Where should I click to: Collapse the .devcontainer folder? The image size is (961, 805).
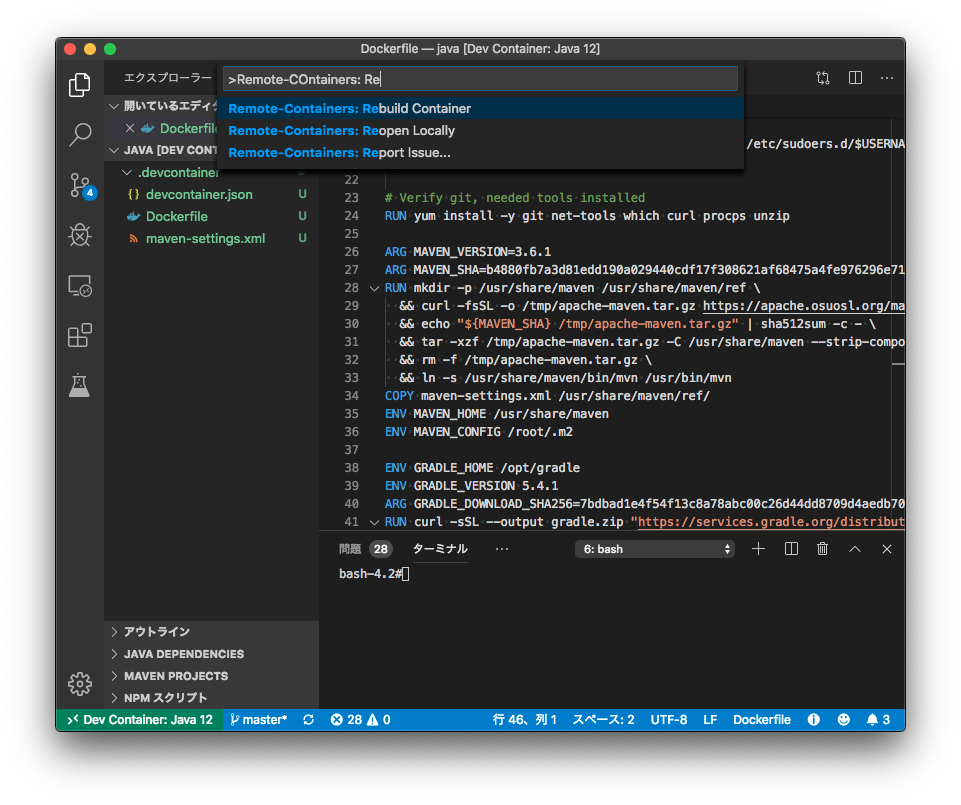(127, 172)
